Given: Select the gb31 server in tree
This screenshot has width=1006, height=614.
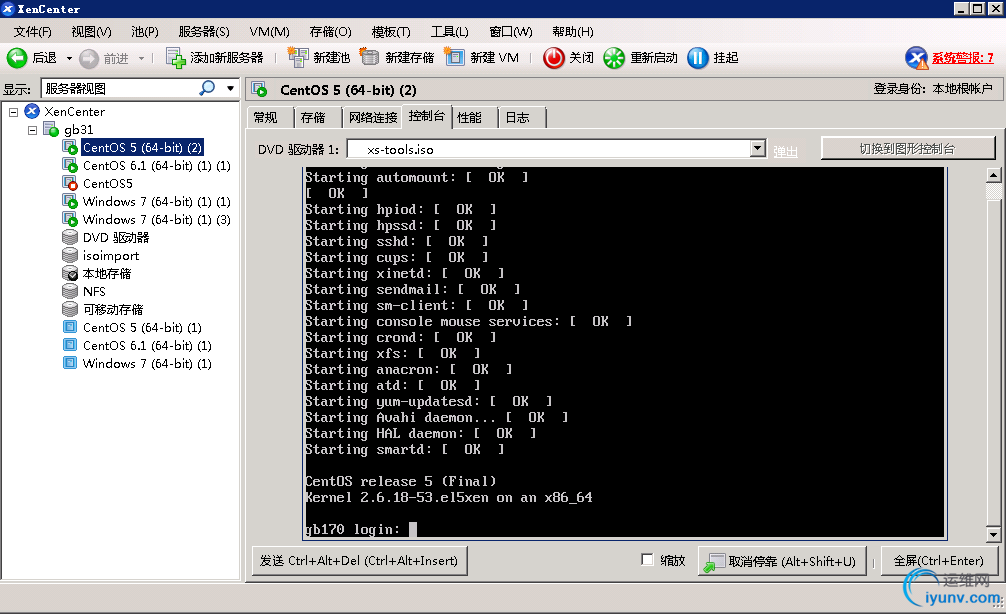Looking at the screenshot, I should (x=78, y=130).
